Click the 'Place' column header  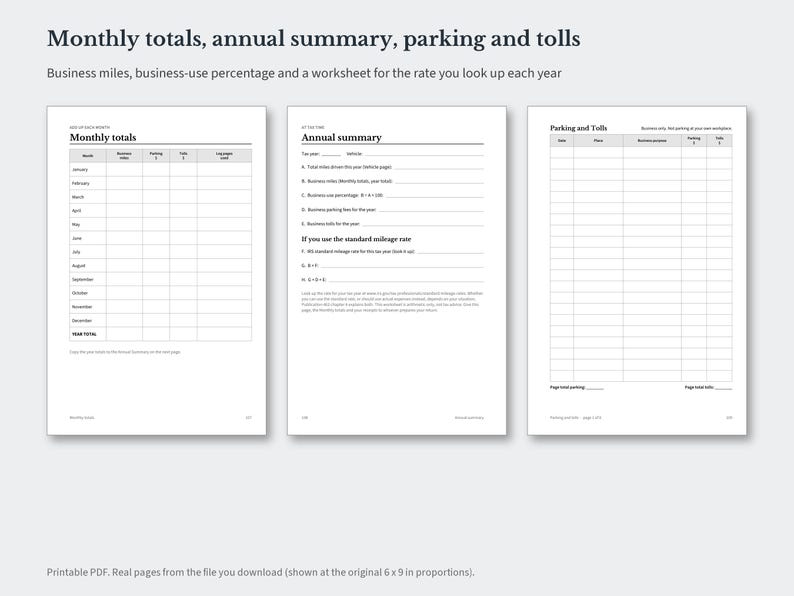pos(598,141)
